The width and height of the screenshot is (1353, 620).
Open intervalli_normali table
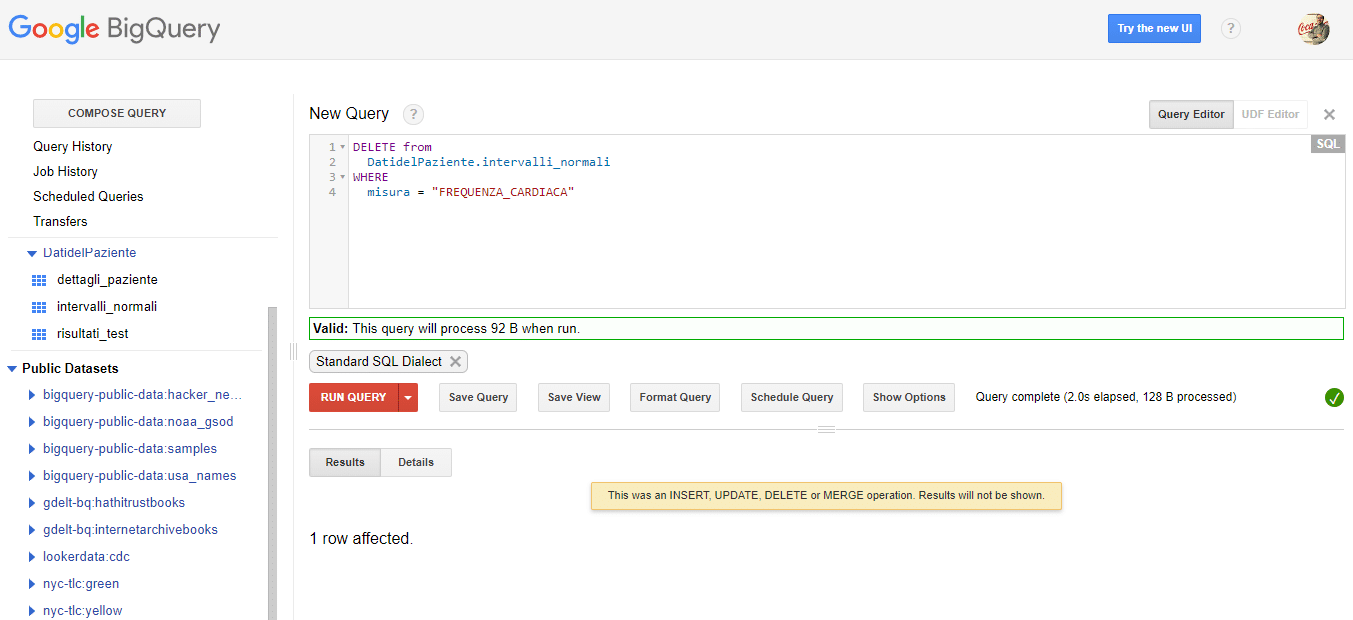click(107, 307)
